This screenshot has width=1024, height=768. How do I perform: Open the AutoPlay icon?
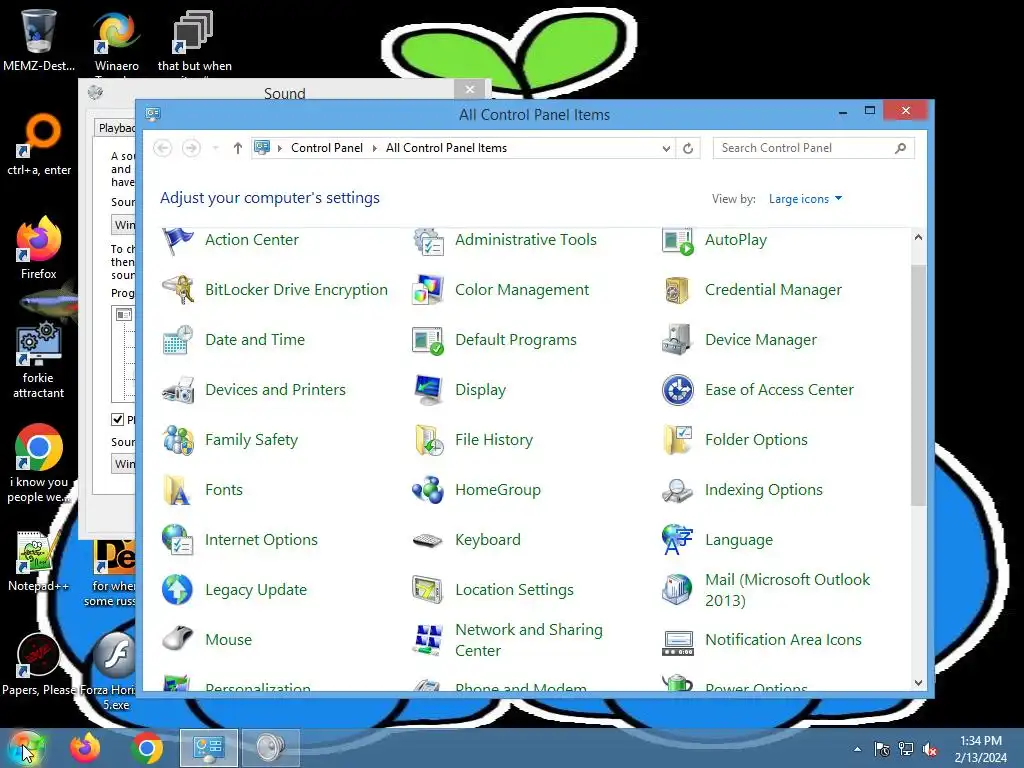tap(677, 241)
